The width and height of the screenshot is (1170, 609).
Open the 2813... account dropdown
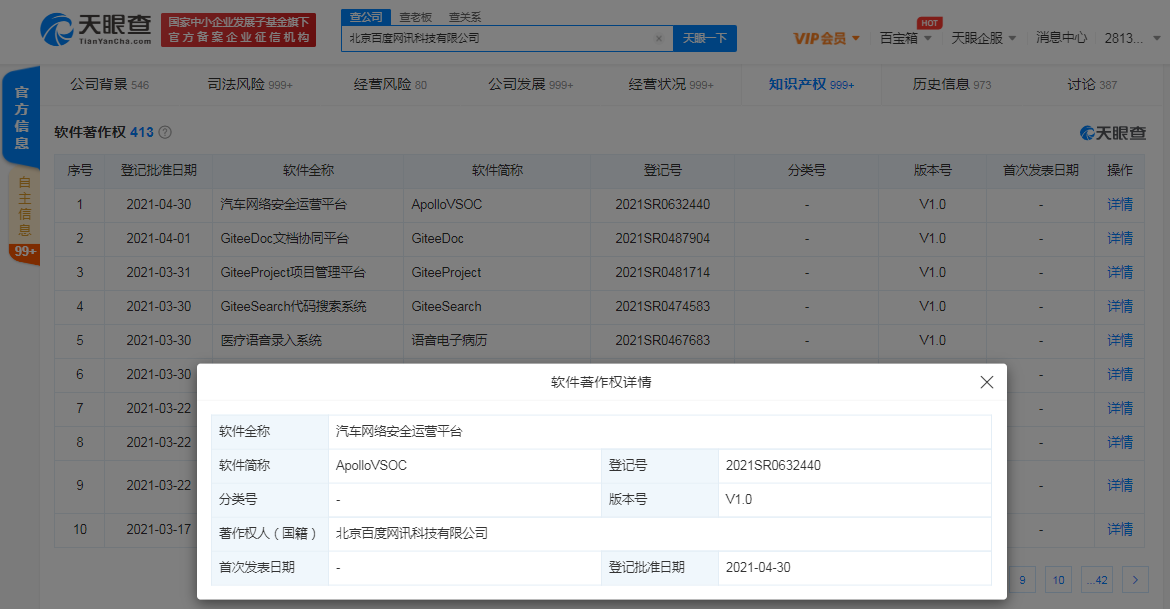click(1132, 38)
